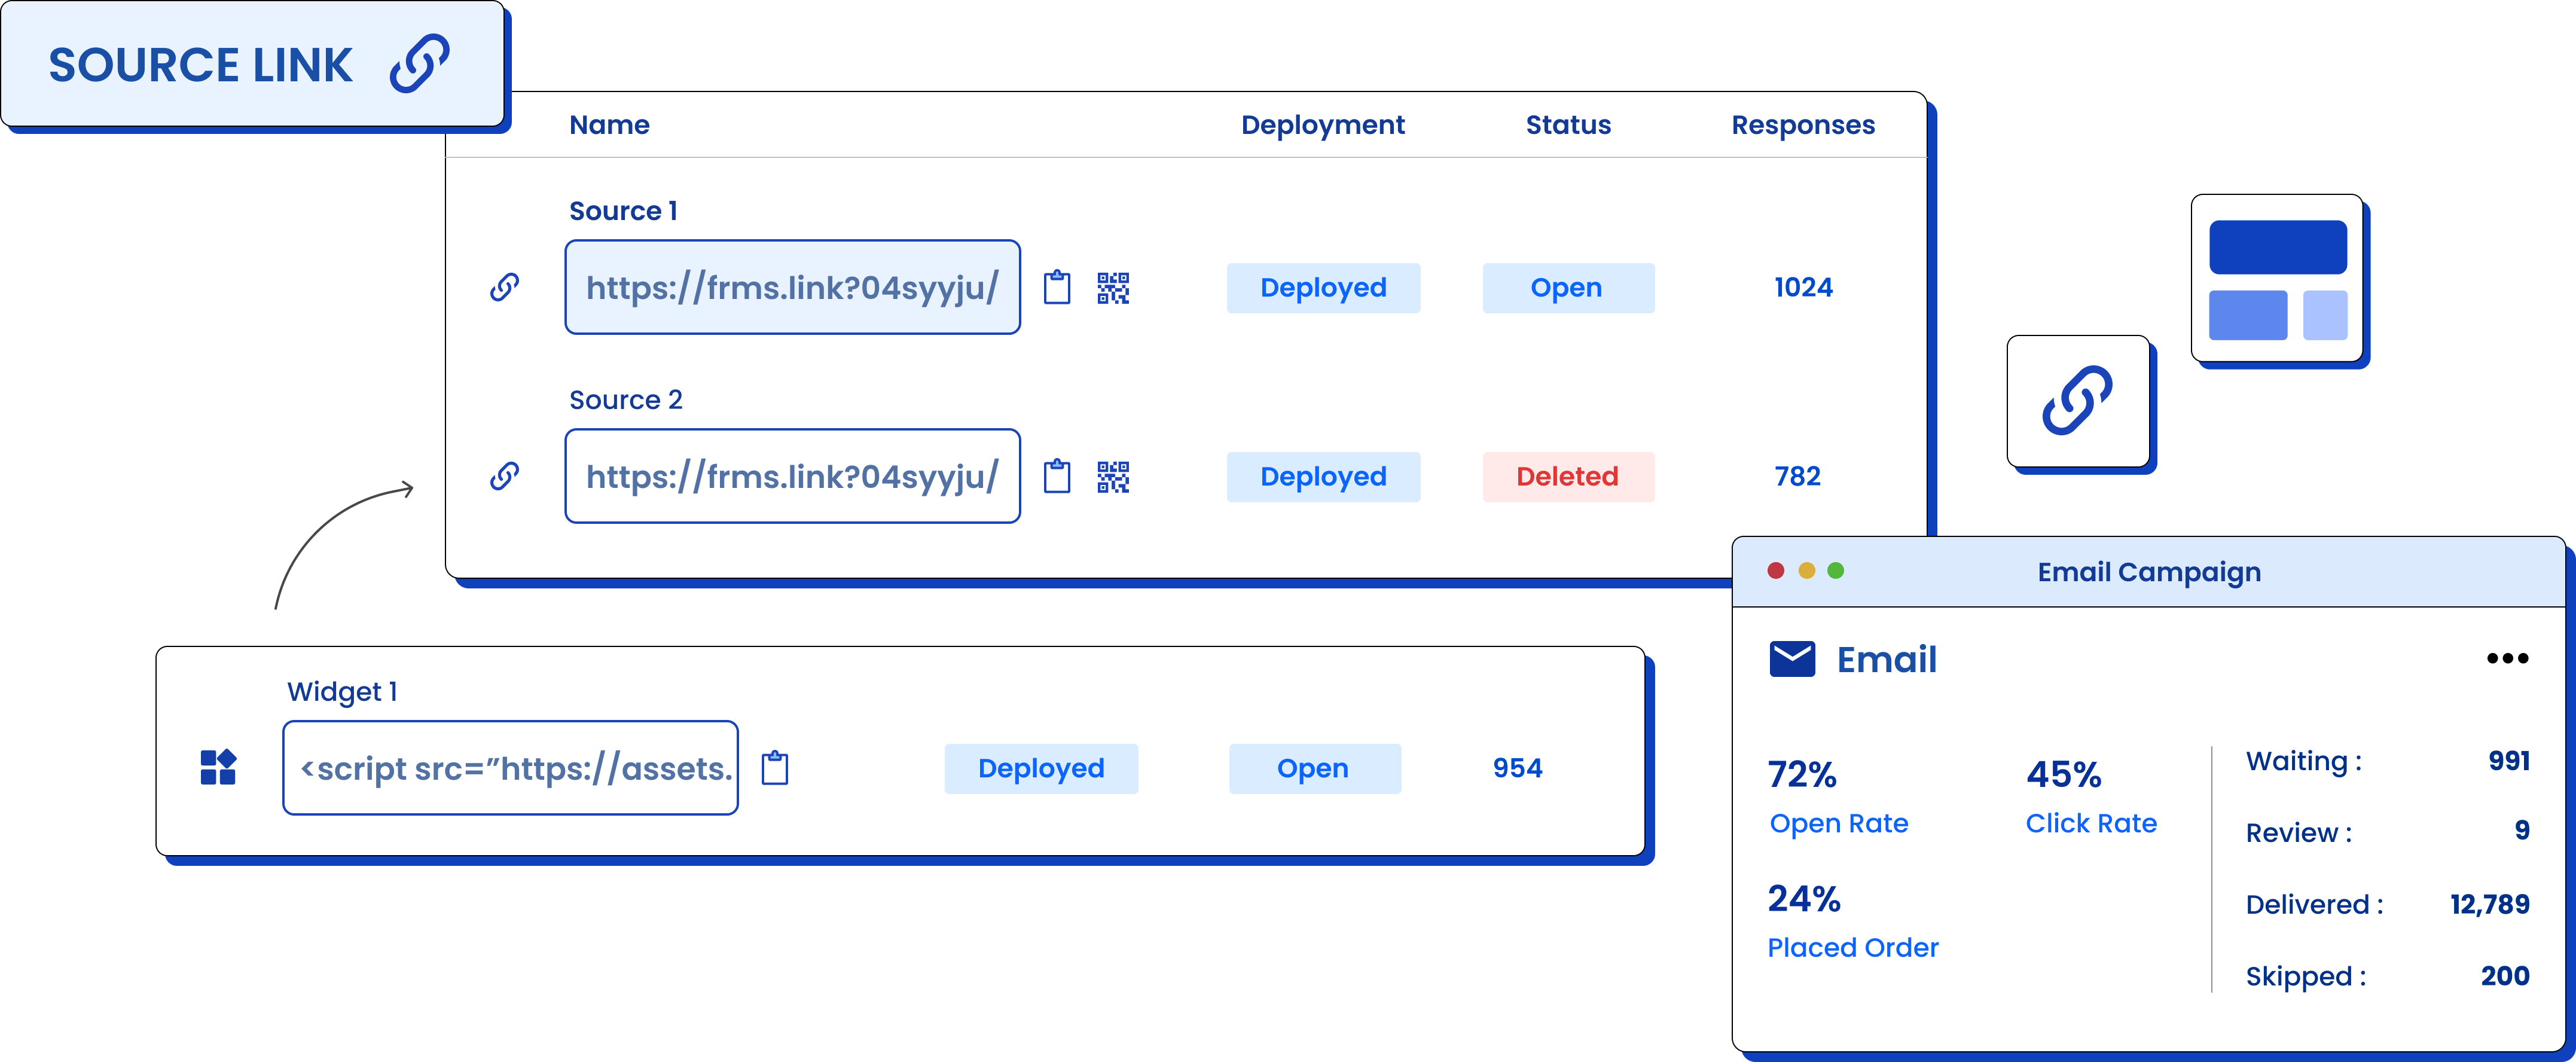Click the link icon beside Source 1 URL
The height and width of the screenshot is (1062, 2576).
click(x=504, y=287)
